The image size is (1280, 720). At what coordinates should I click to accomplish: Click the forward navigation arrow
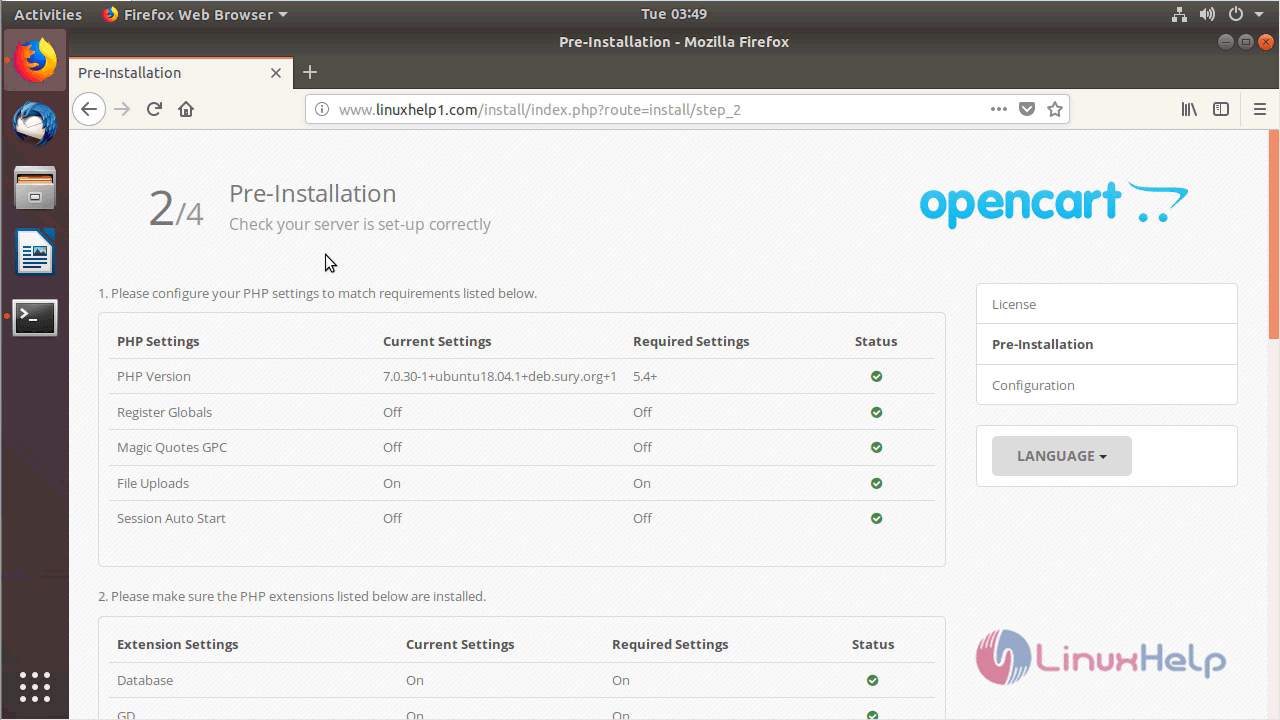click(x=122, y=109)
